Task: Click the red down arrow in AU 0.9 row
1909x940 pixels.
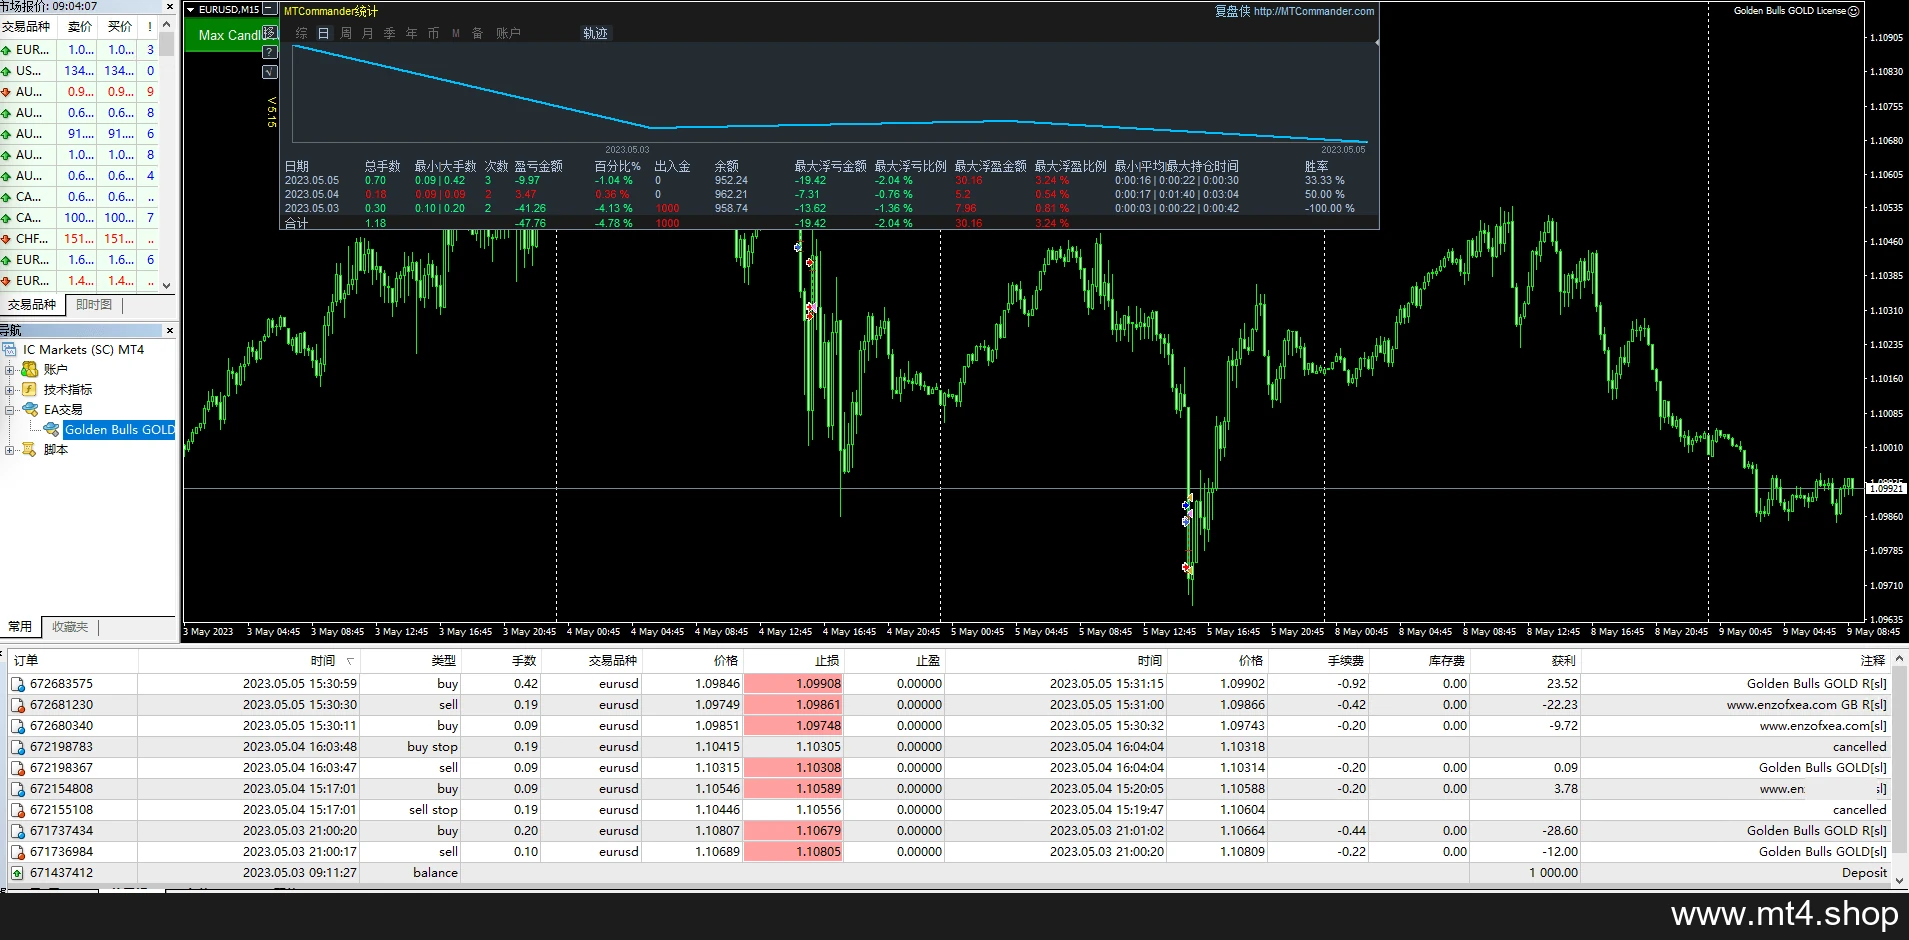Action: (6, 92)
